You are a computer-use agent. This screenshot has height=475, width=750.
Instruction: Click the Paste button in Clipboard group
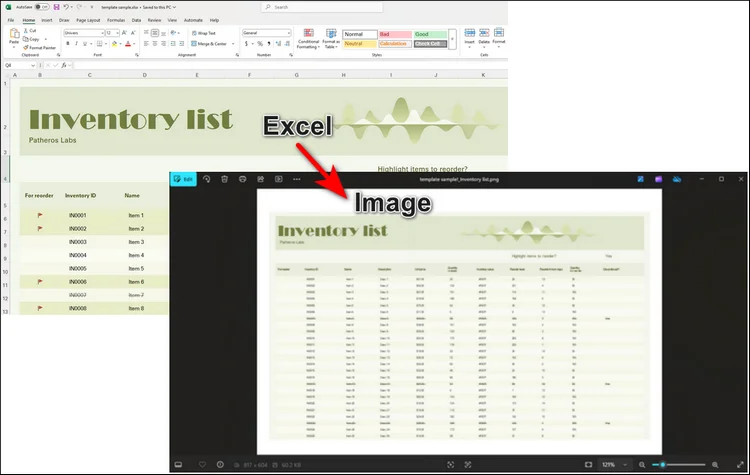coord(14,36)
